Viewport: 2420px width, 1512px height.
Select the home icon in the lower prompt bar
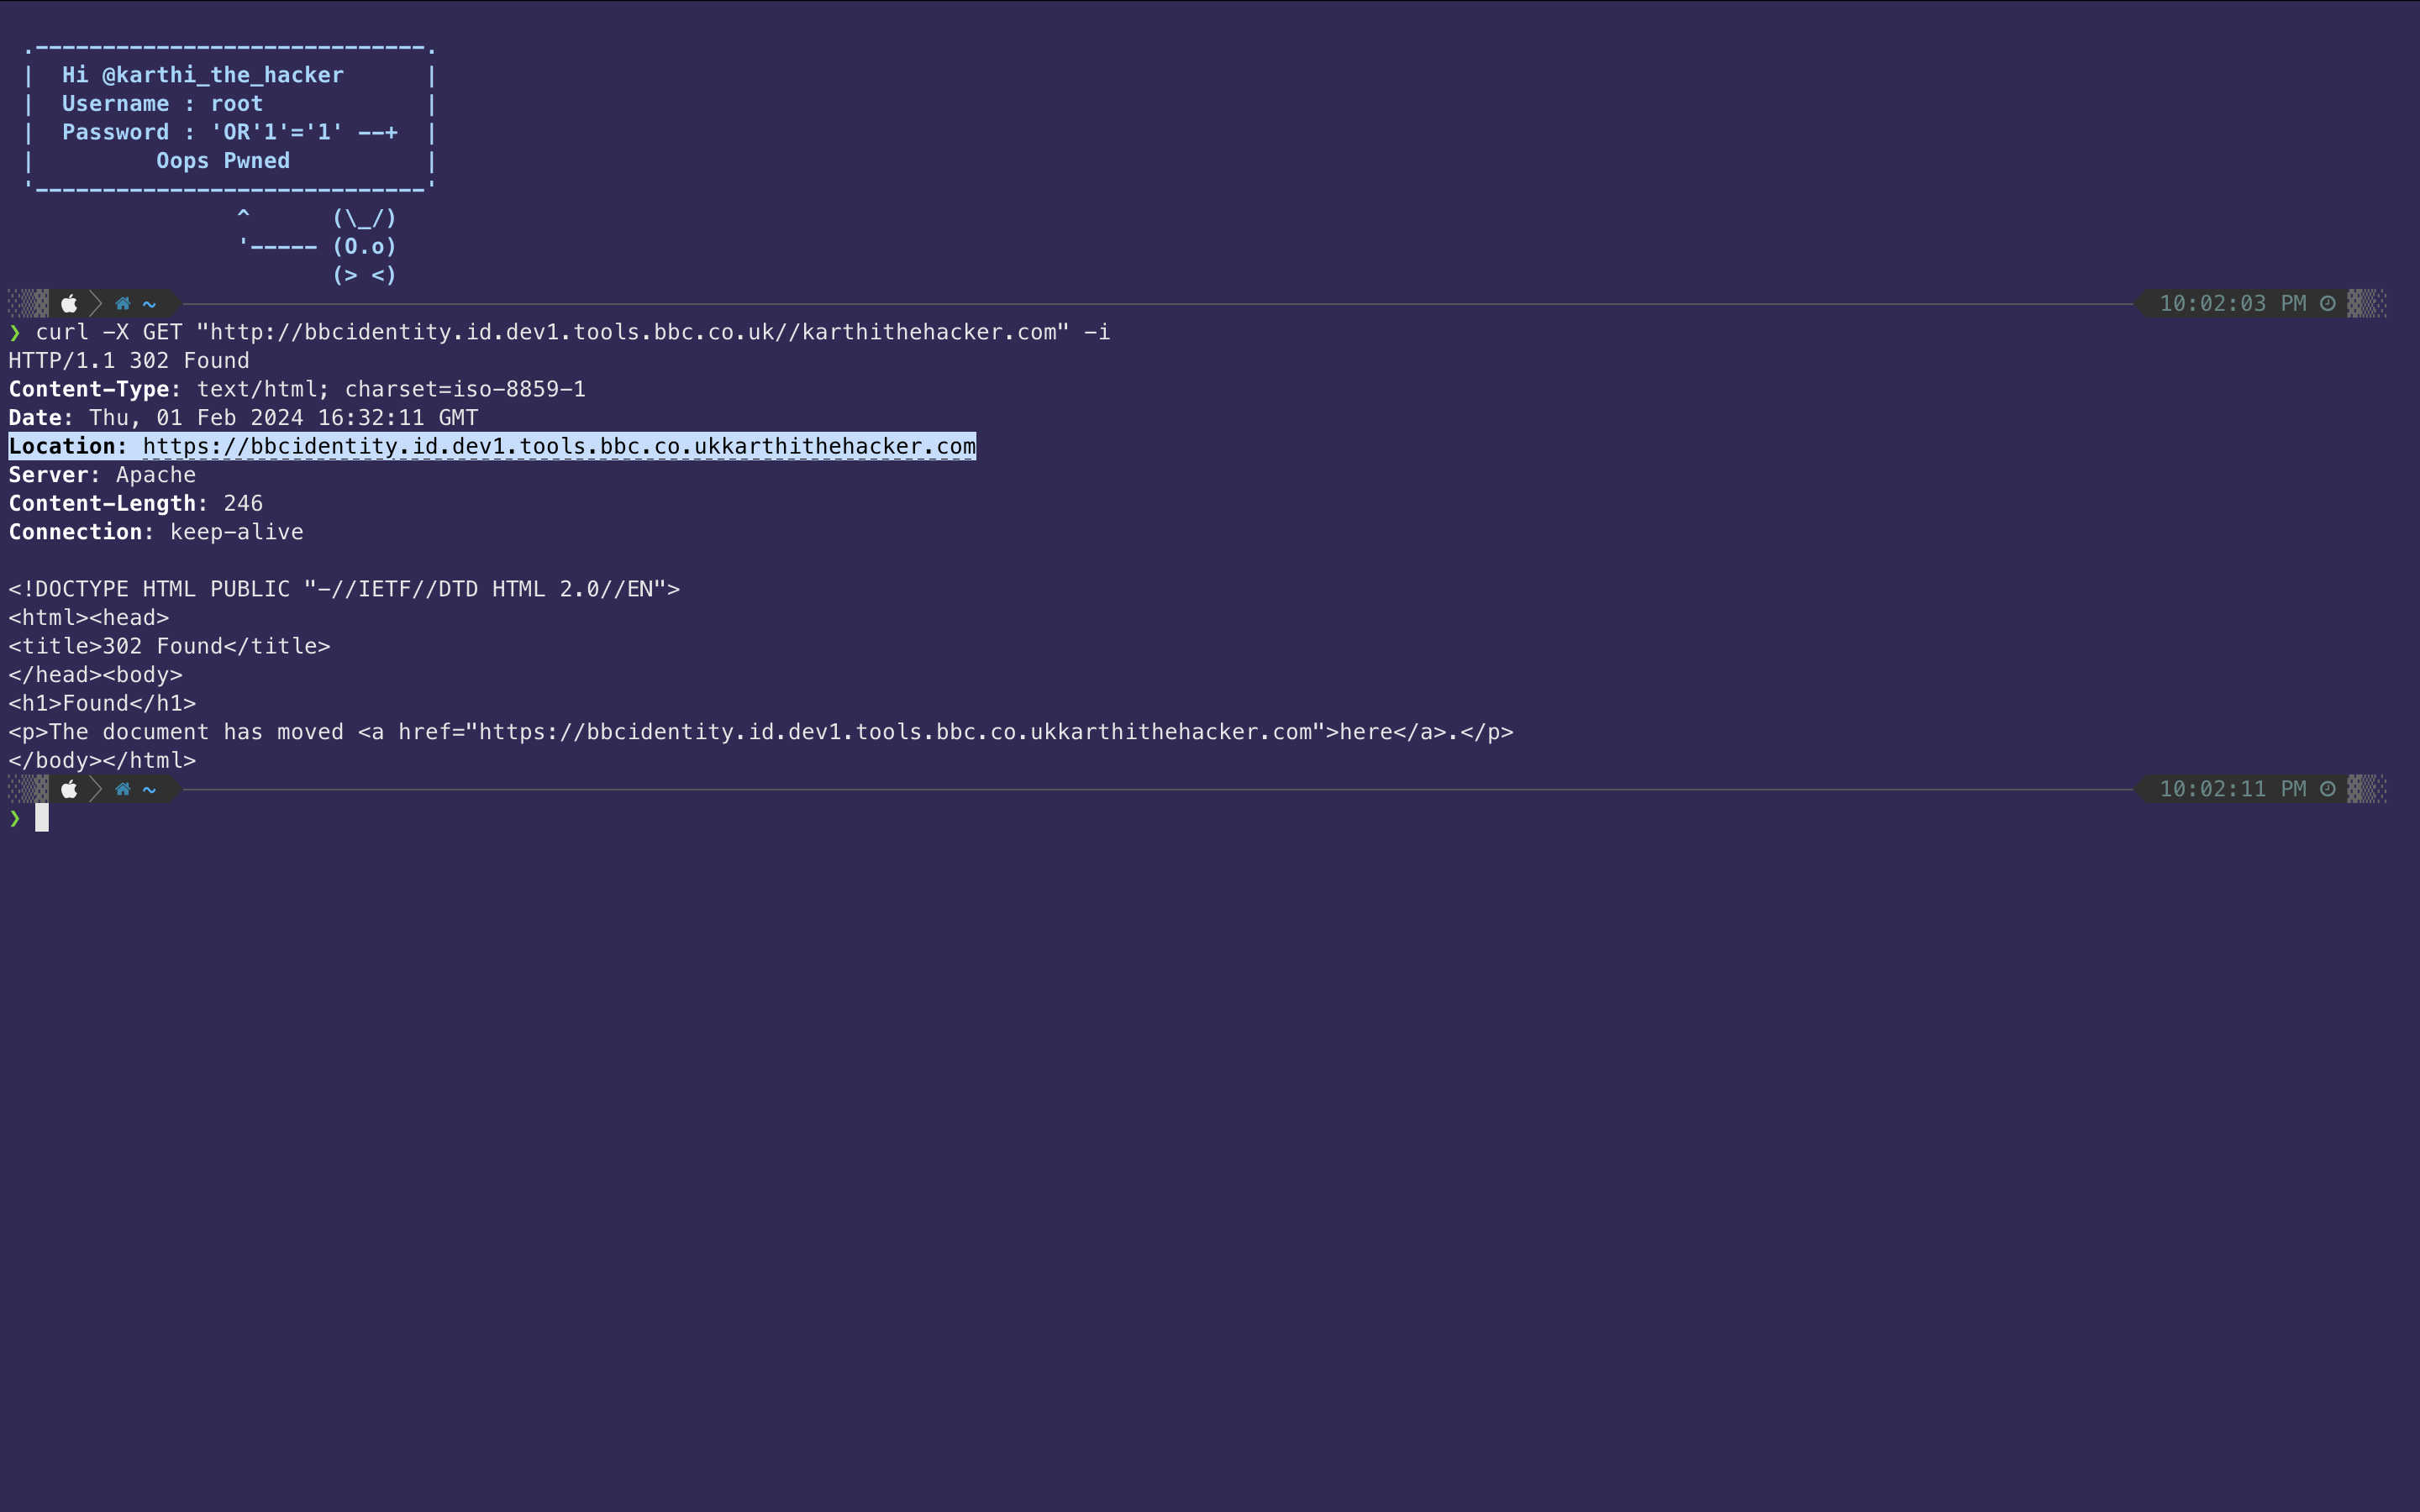coord(123,789)
